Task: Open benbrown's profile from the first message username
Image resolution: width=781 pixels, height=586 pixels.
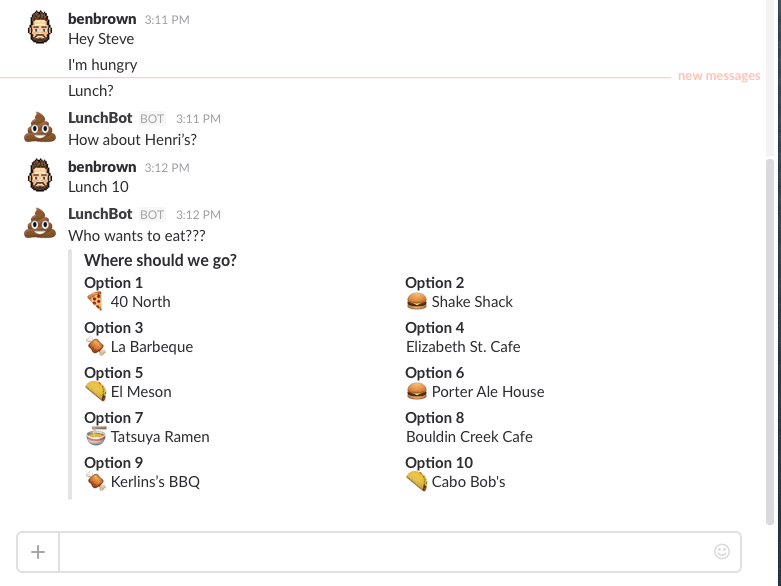Action: (x=102, y=19)
